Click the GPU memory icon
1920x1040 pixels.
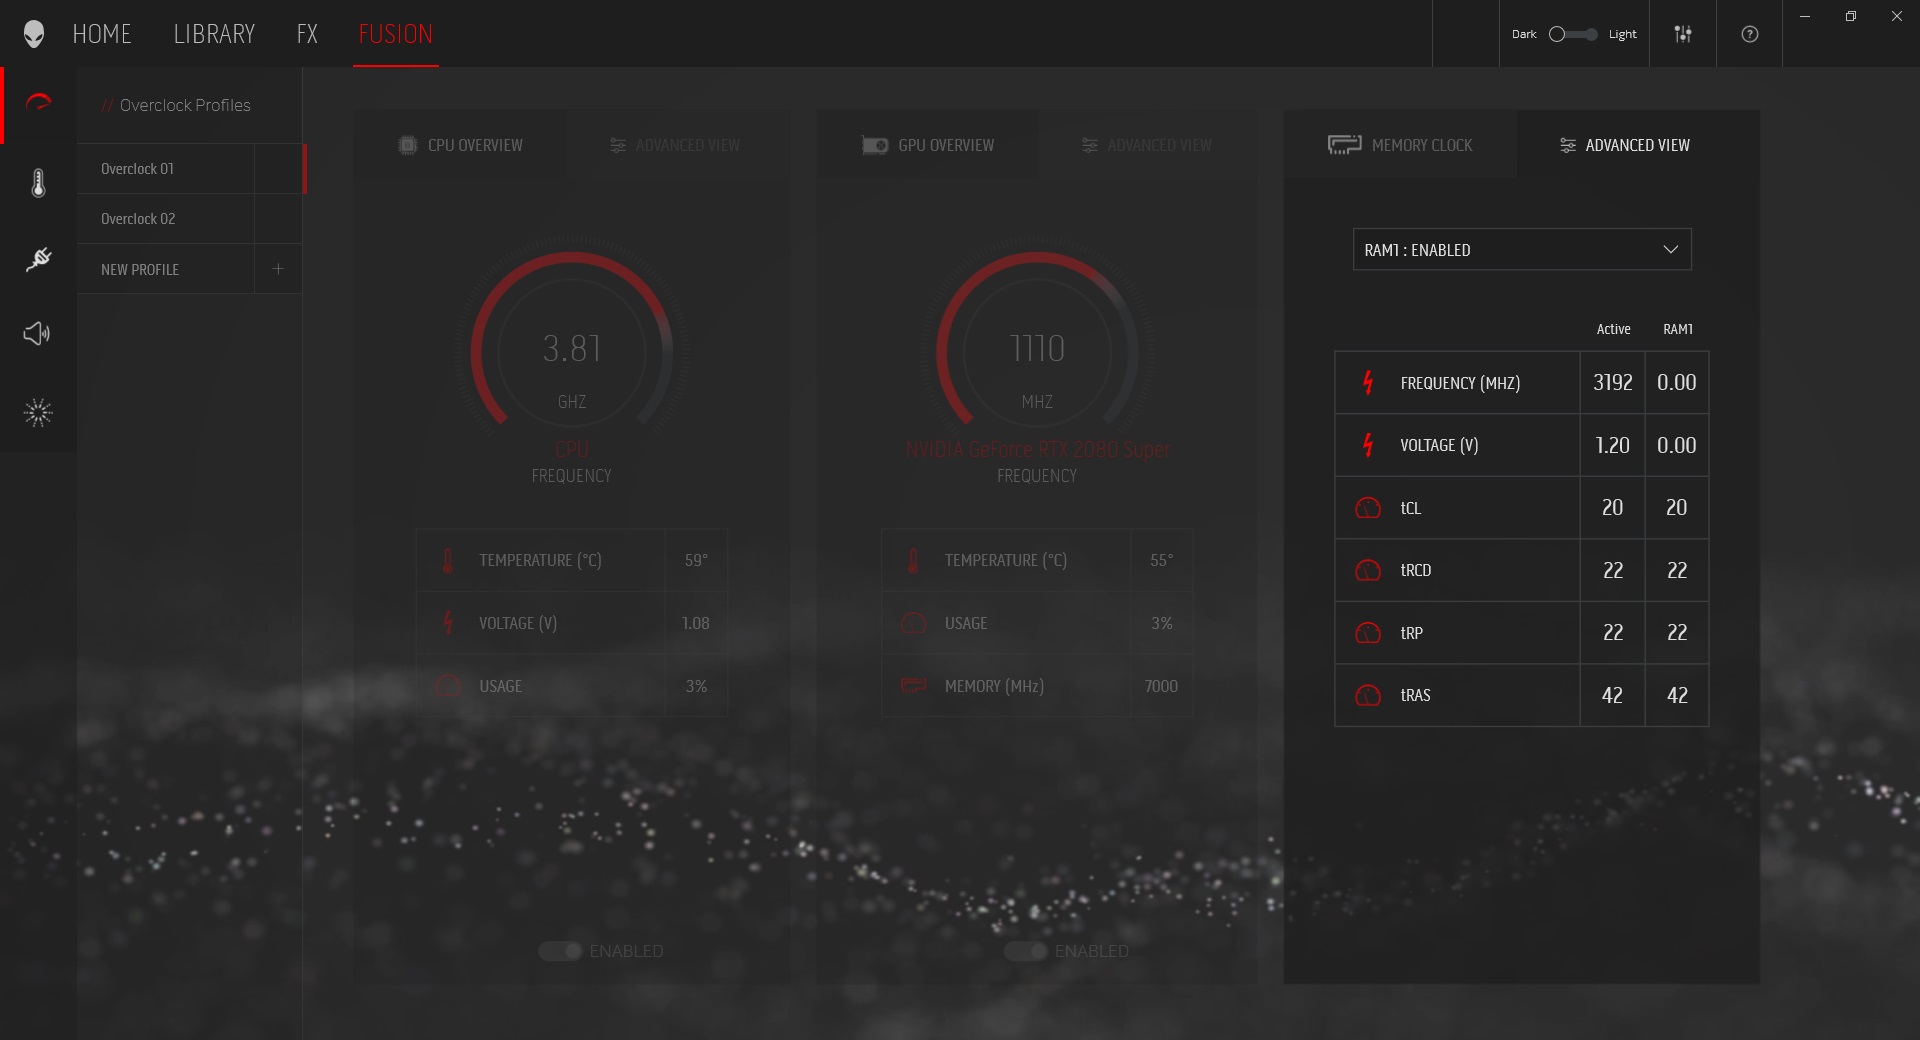(914, 686)
